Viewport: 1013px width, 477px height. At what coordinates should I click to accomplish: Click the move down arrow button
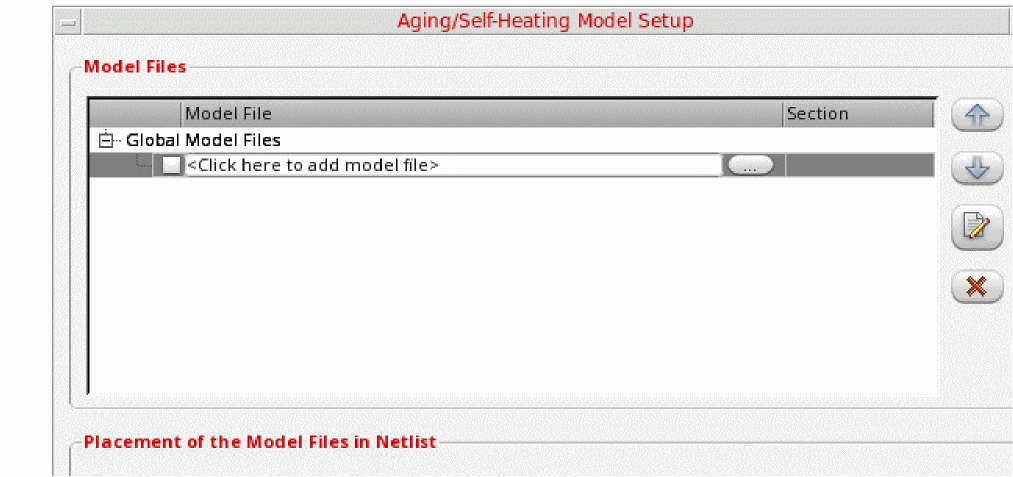pyautogui.click(x=976, y=170)
